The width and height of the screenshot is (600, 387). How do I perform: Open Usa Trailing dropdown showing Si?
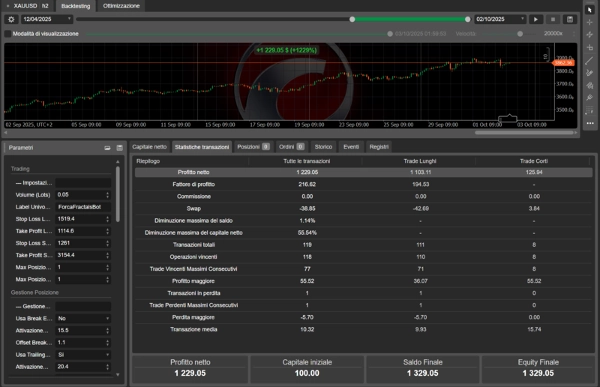(x=83, y=355)
